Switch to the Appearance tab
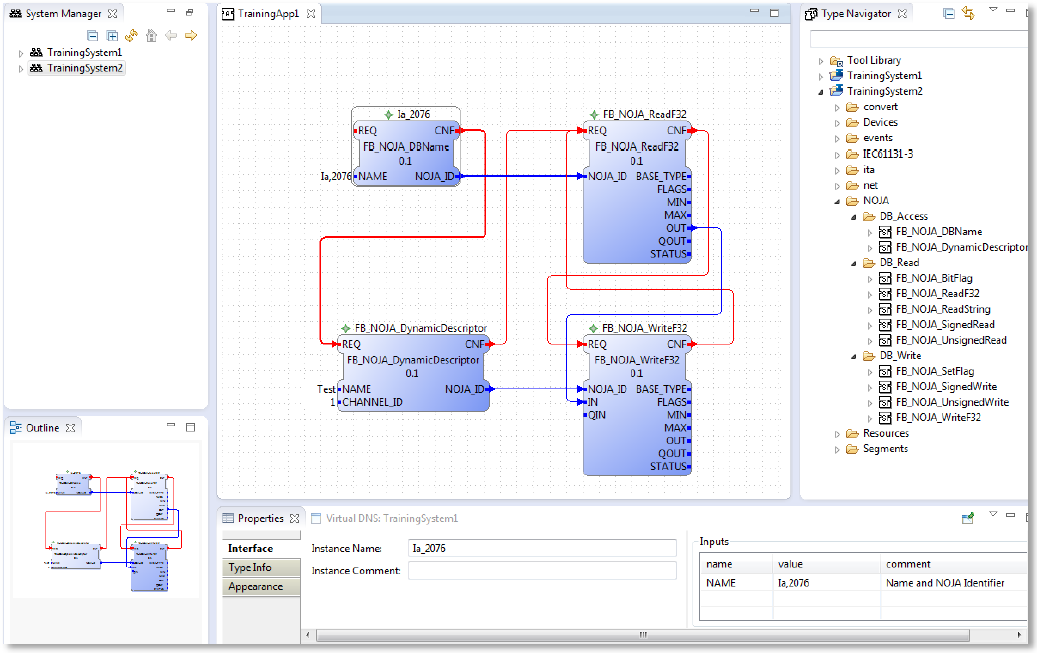The width and height of the screenshot is (1037, 653). coord(258,586)
